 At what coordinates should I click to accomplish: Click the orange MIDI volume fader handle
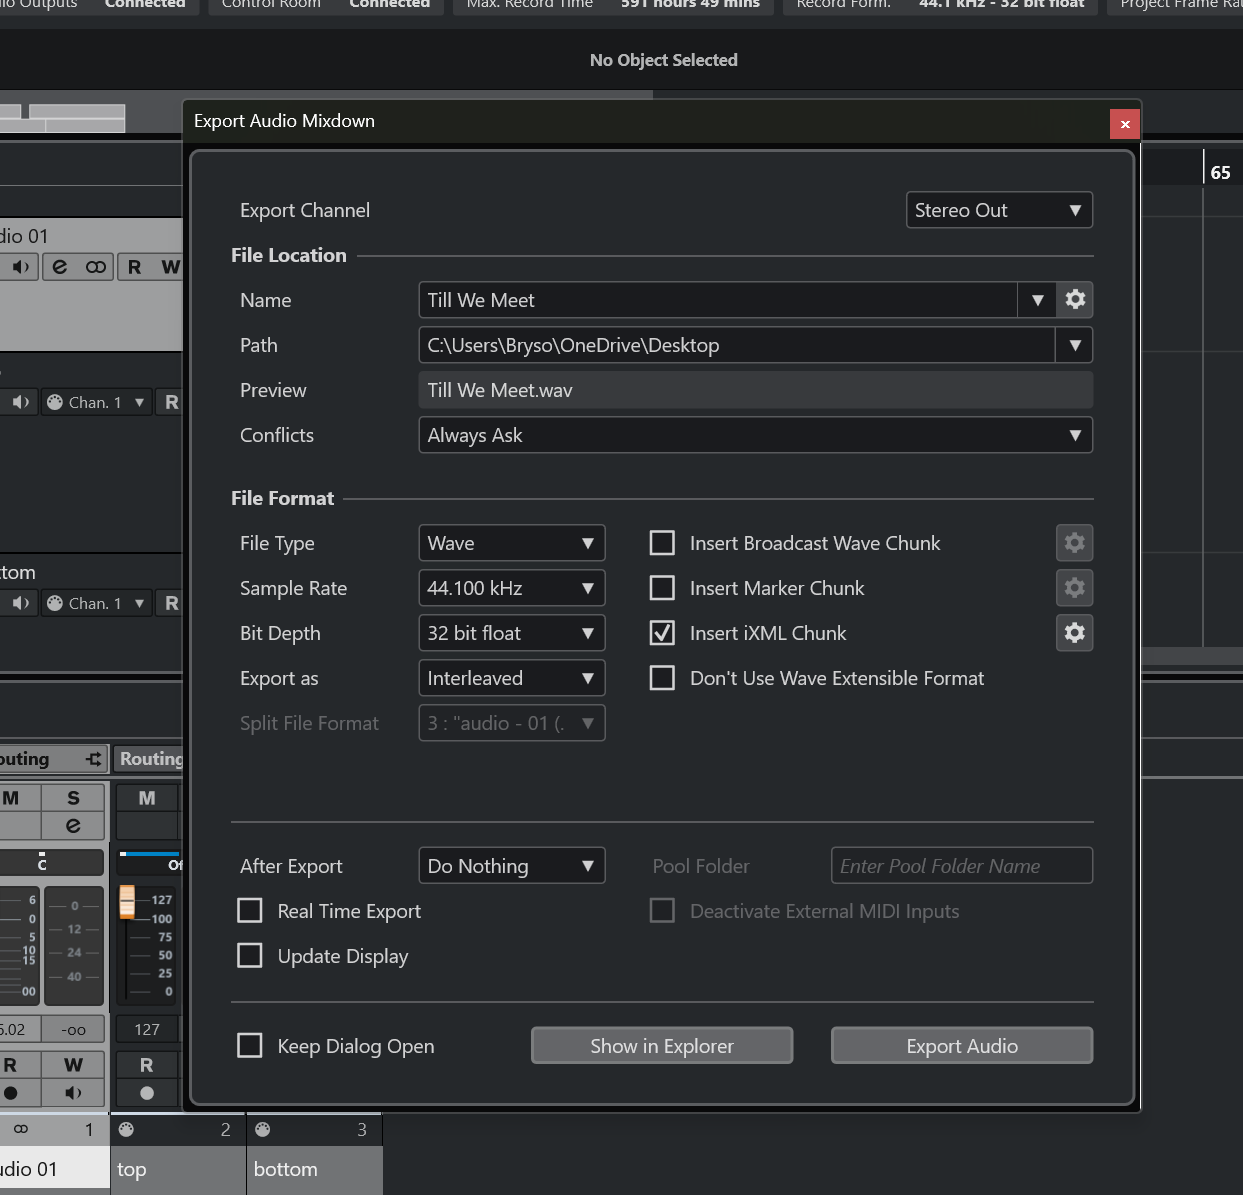(x=127, y=901)
